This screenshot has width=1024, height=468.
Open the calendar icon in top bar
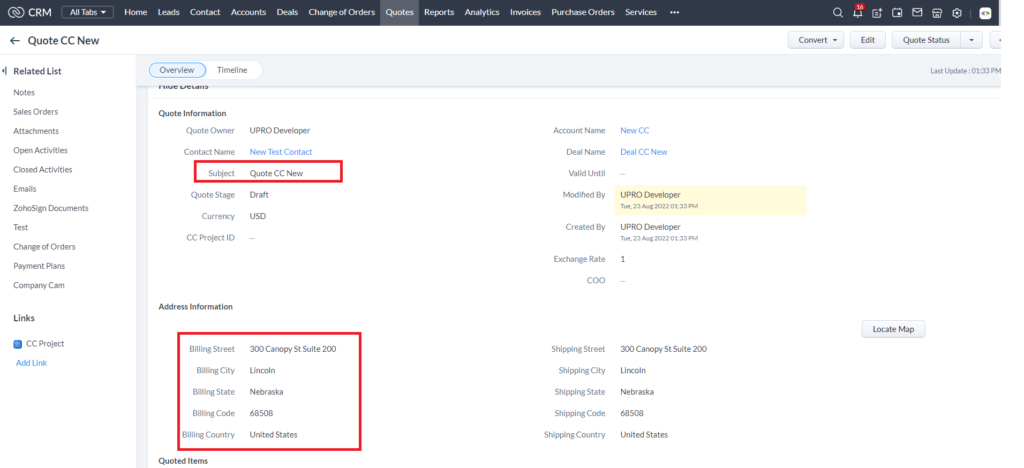click(897, 12)
